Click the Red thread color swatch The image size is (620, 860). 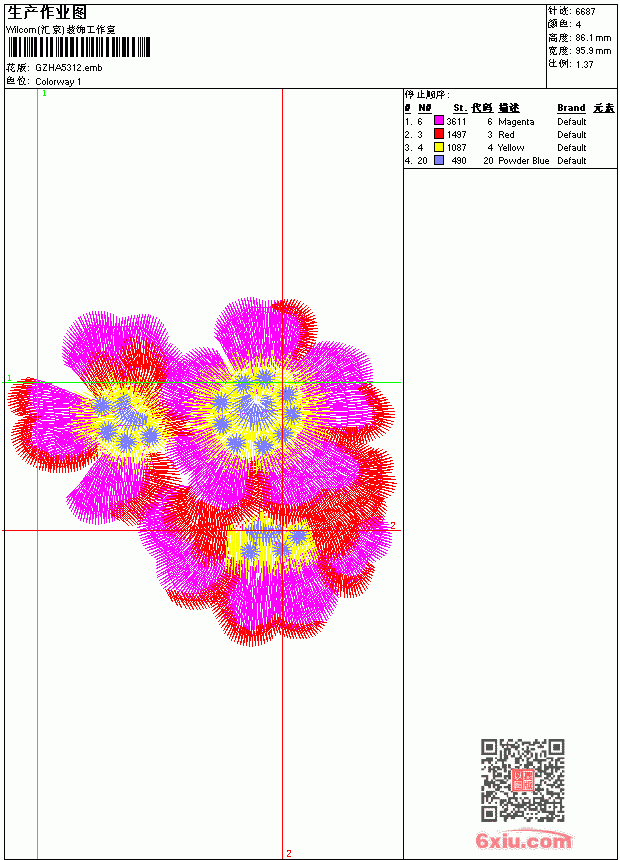click(438, 133)
